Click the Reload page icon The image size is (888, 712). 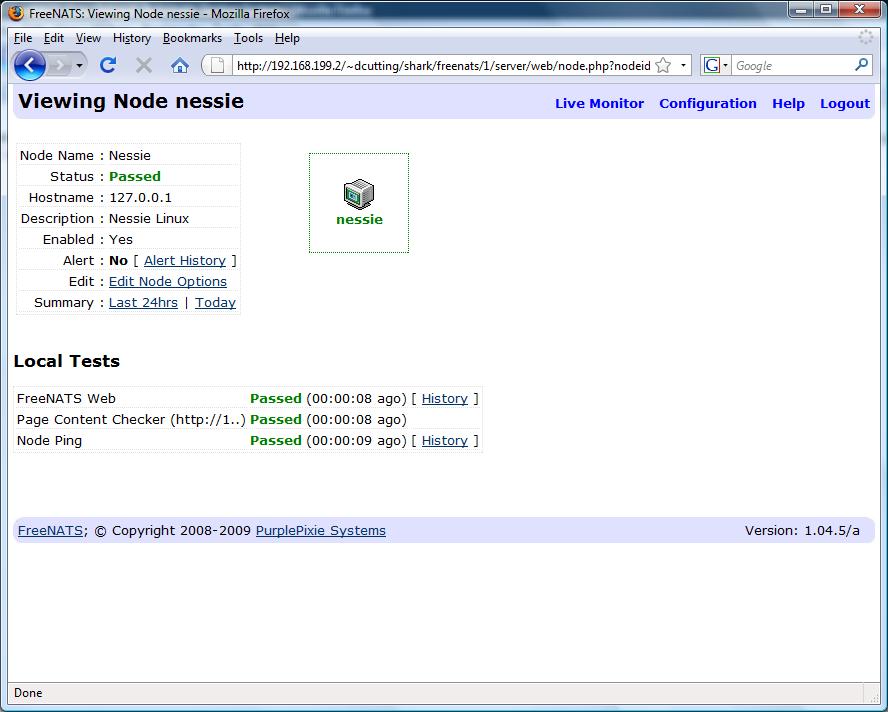click(108, 65)
